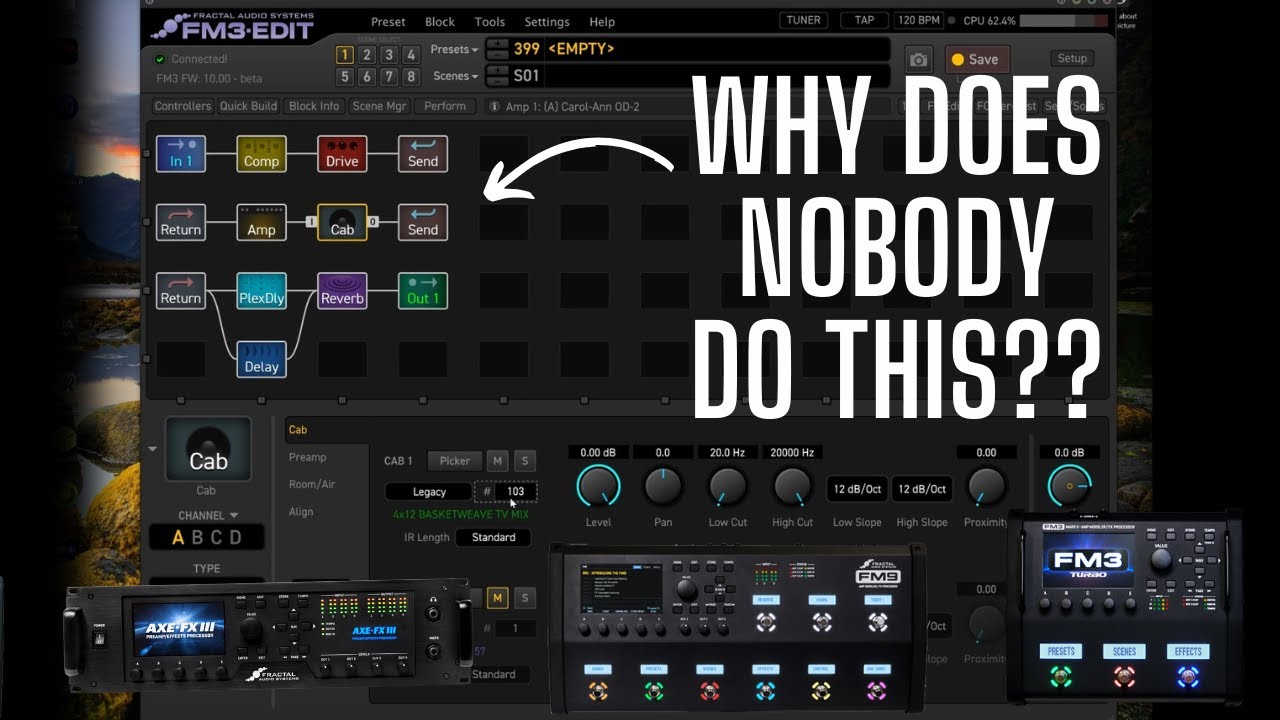Select the Amp block in the grid
The image size is (1280, 720).
pos(262,222)
